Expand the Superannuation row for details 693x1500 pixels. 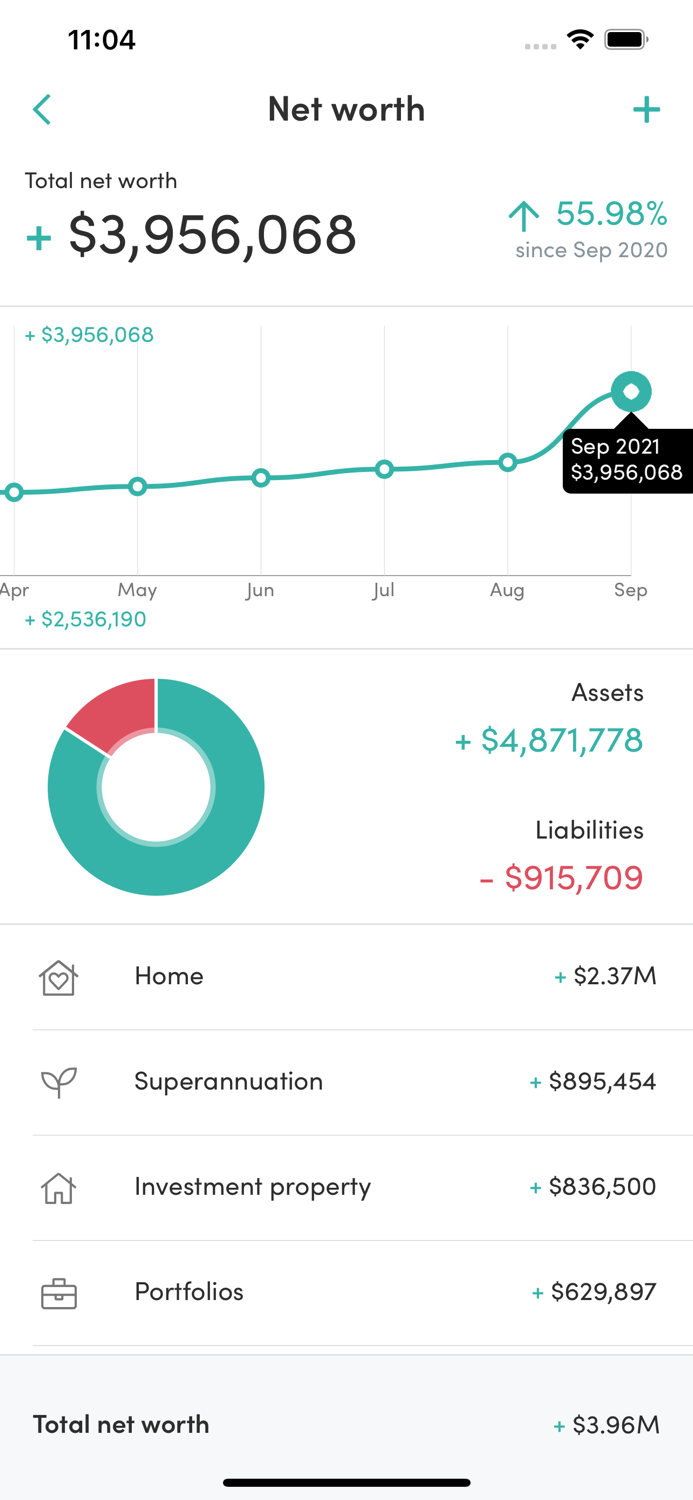[346, 1082]
